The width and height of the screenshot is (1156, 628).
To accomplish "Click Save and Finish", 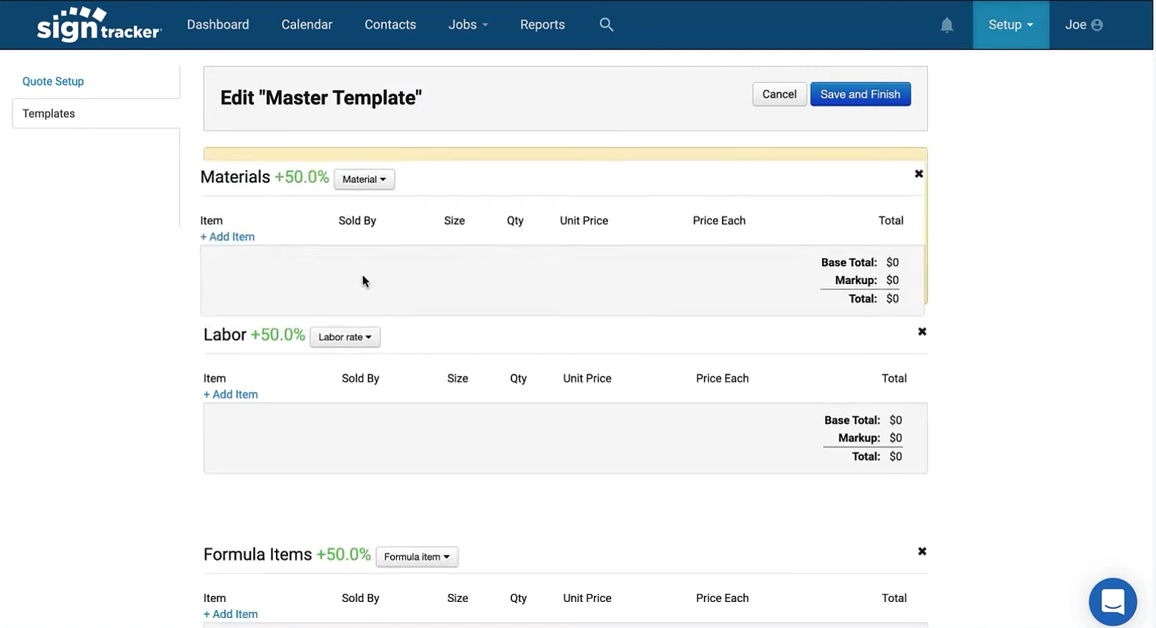I will (x=860, y=94).
